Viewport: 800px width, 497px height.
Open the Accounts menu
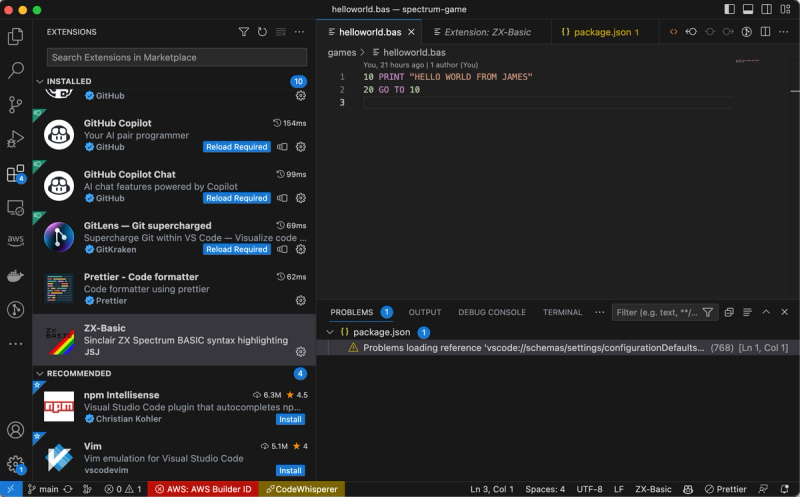click(15, 430)
